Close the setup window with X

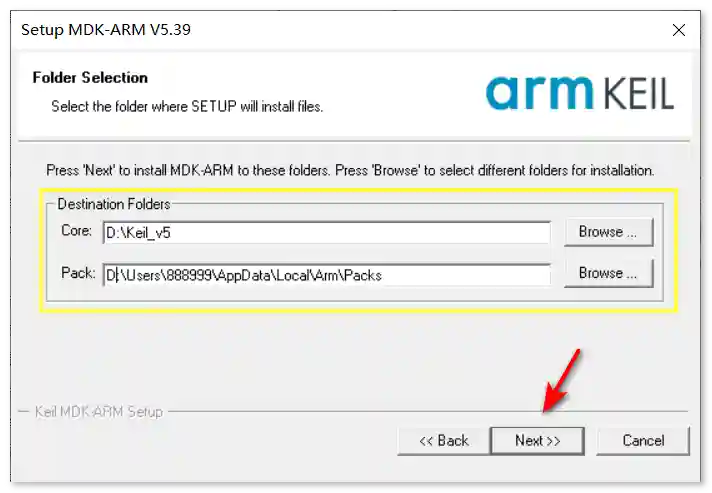[x=679, y=30]
